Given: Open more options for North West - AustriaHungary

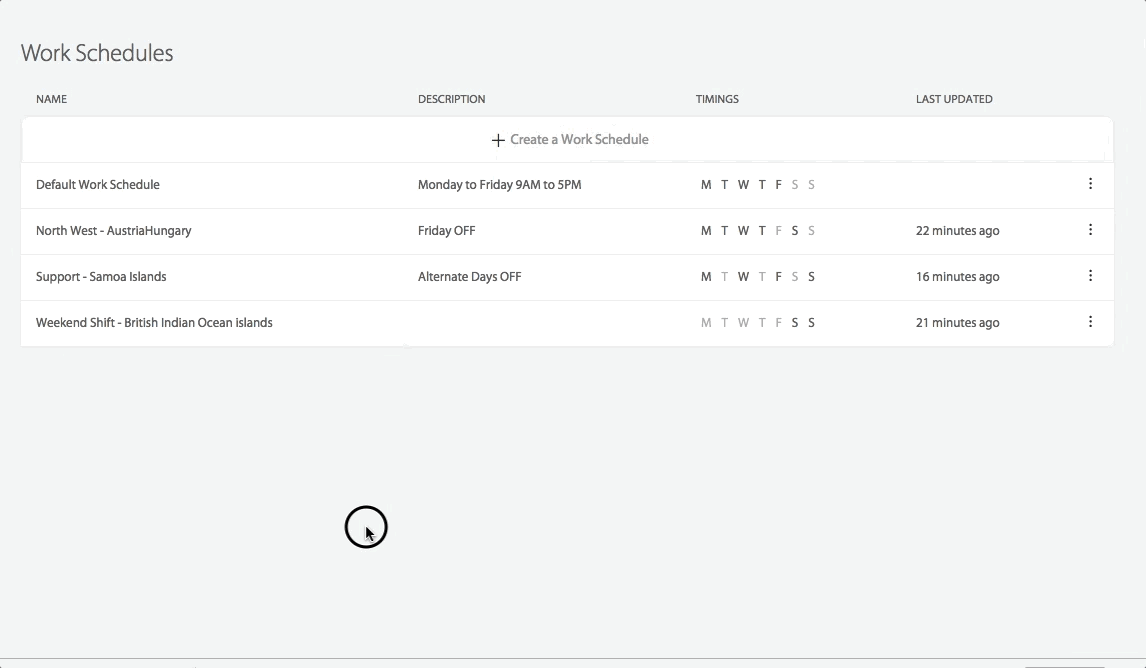Looking at the screenshot, I should point(1090,230).
